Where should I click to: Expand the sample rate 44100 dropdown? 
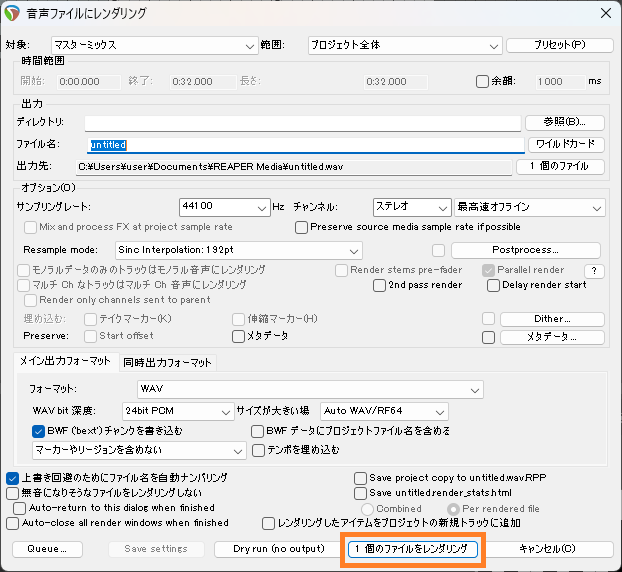(x=224, y=207)
